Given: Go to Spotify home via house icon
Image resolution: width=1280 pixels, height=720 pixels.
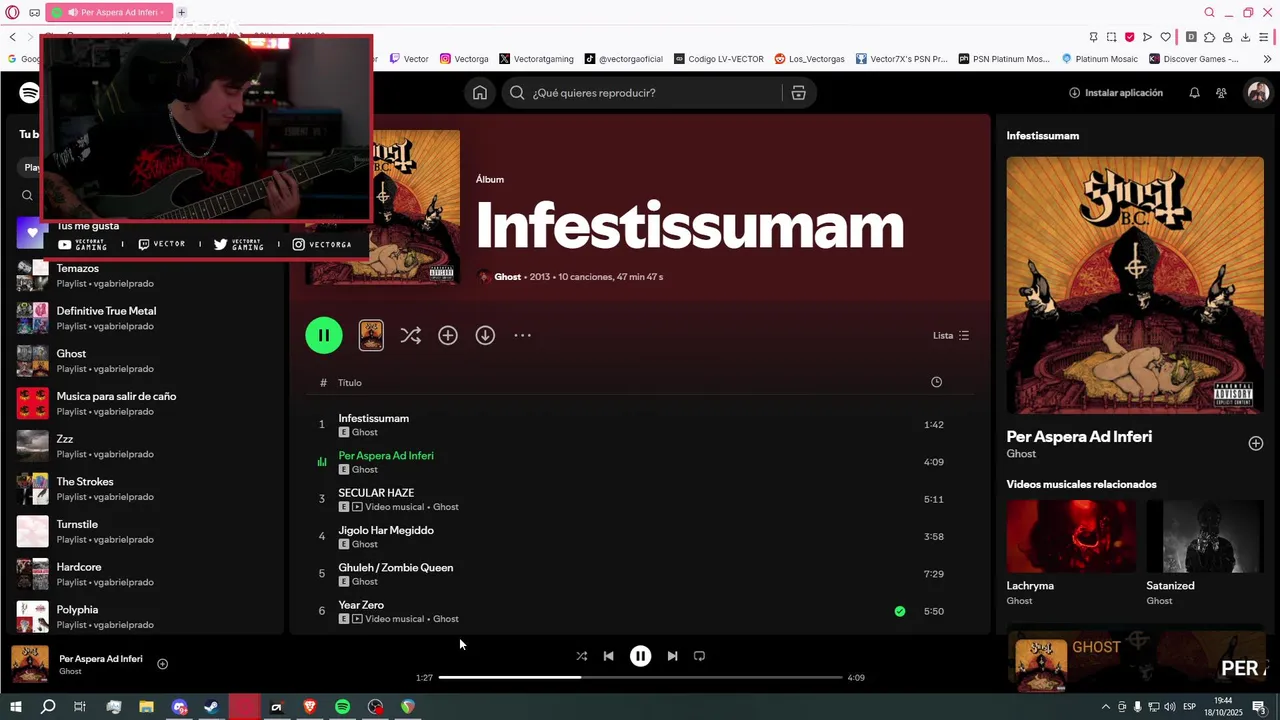Looking at the screenshot, I should tap(480, 93).
